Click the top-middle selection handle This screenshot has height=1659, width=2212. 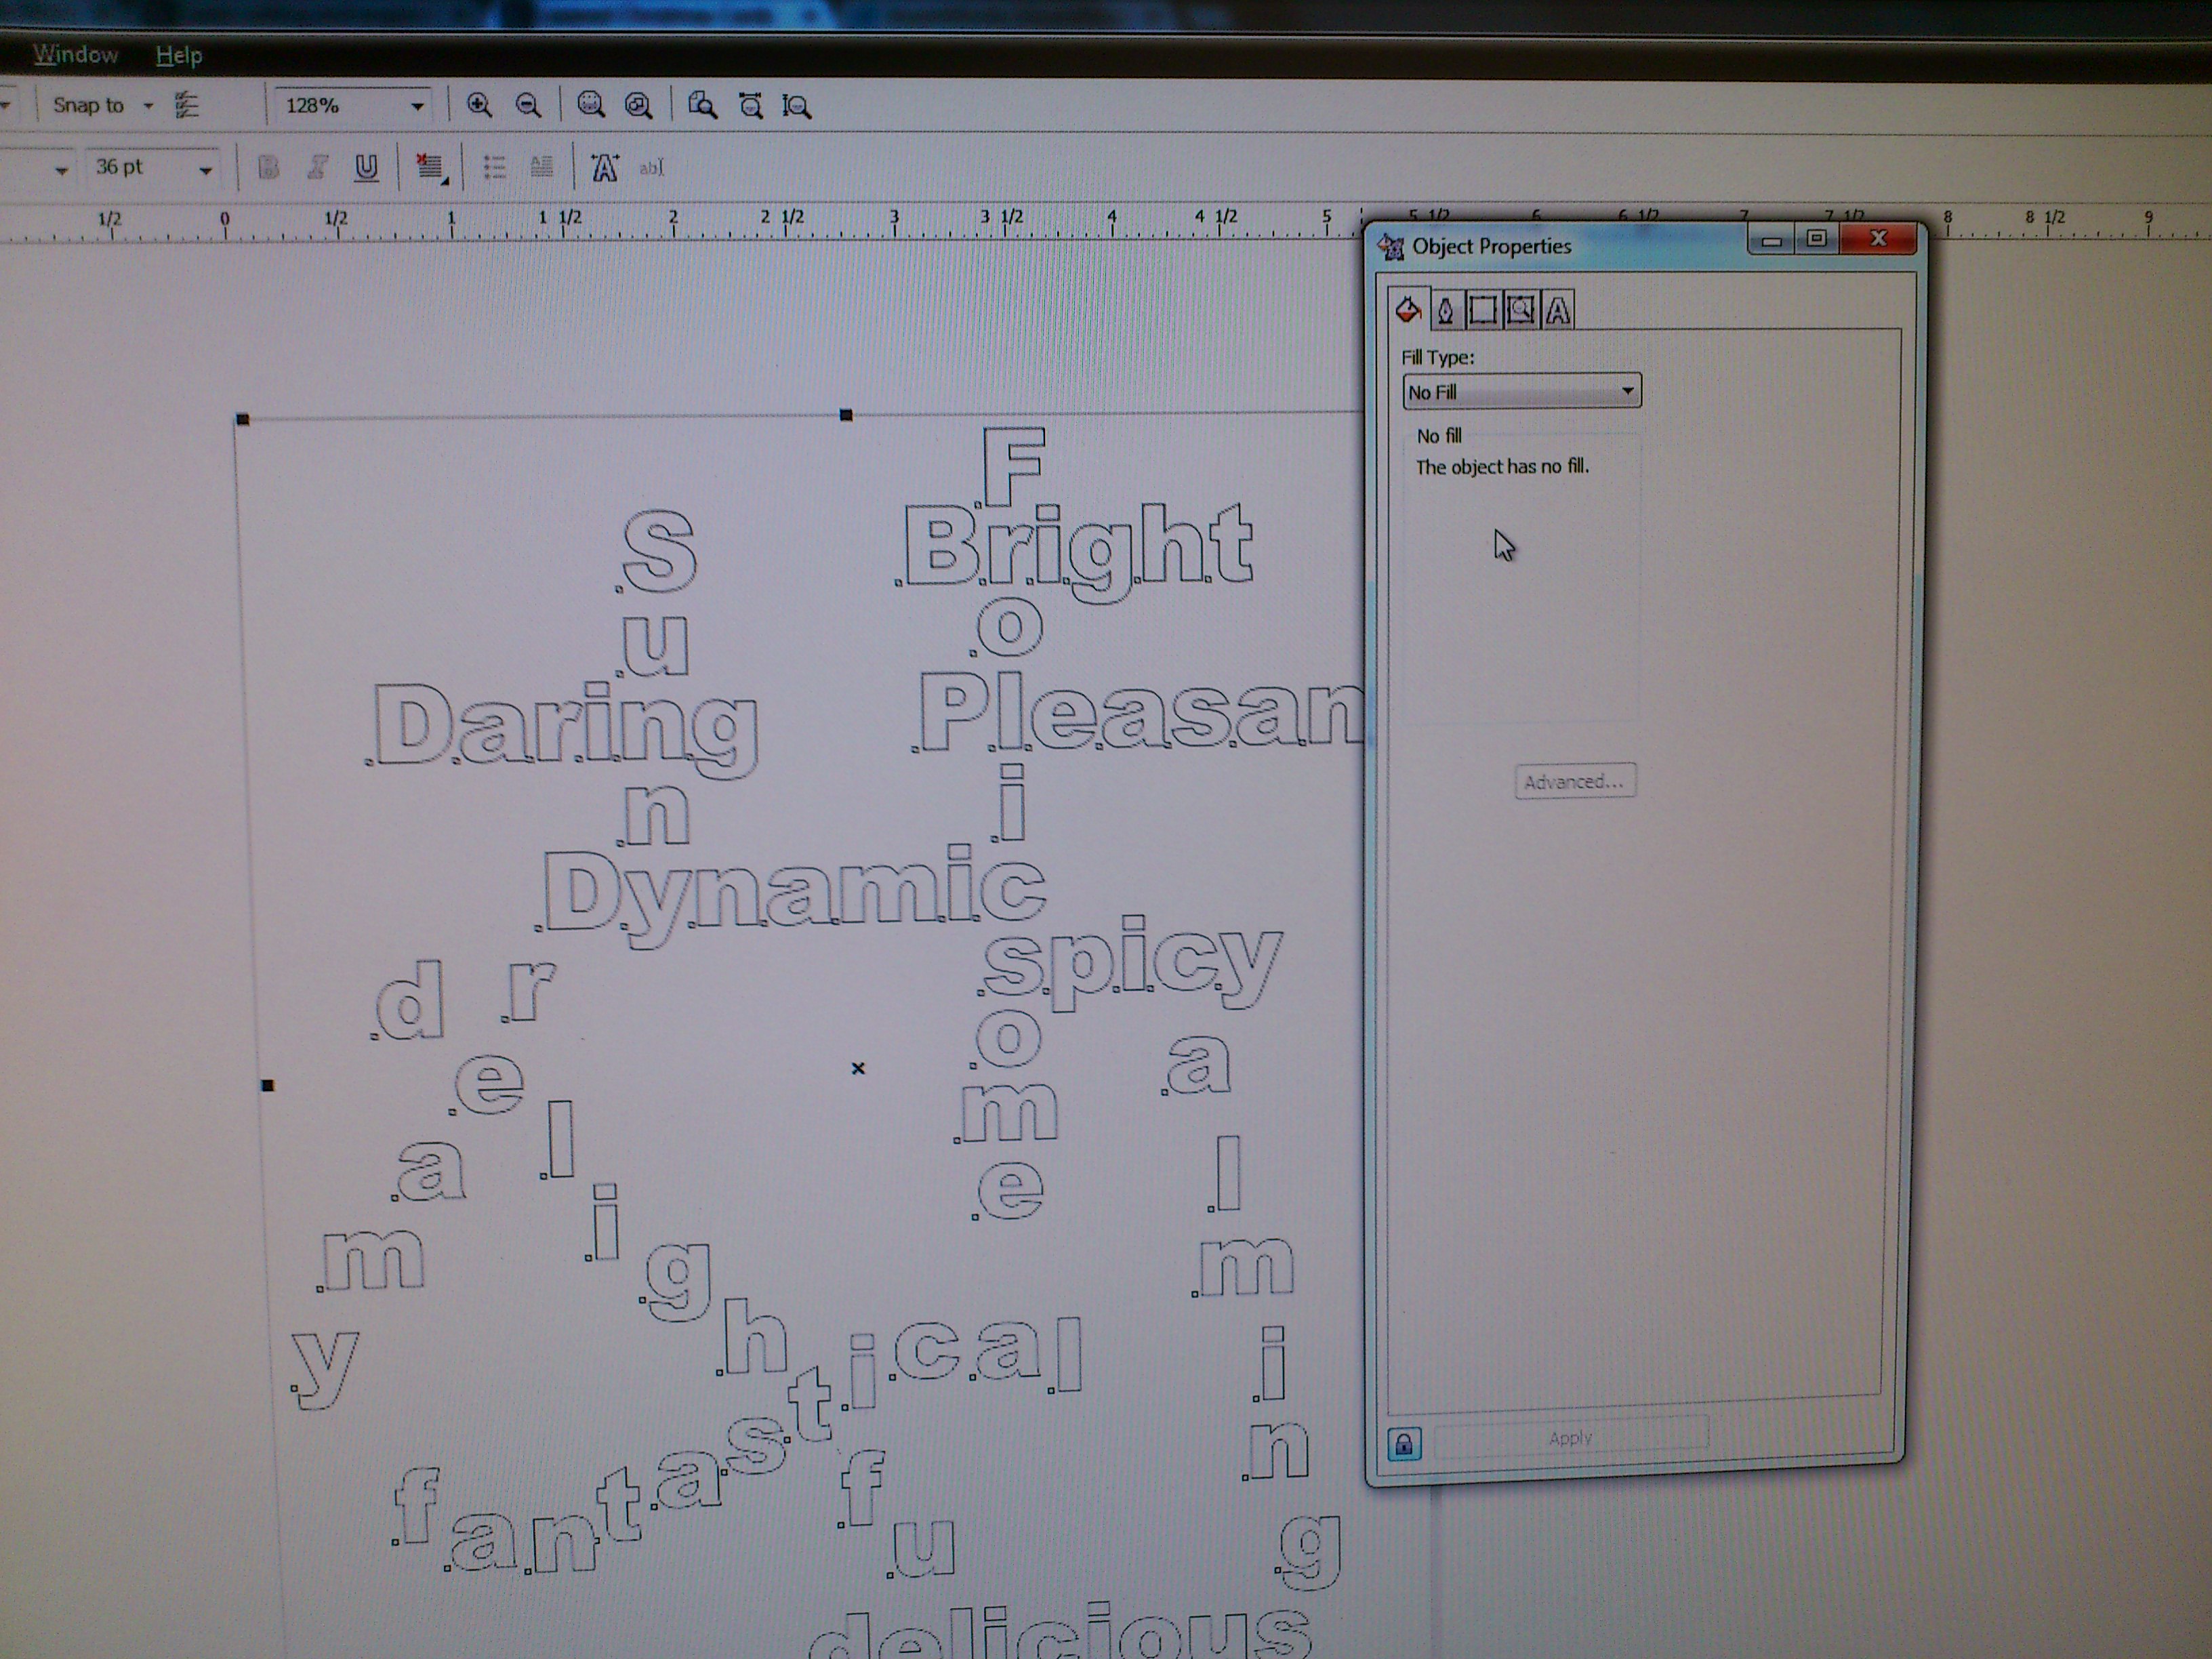point(846,414)
